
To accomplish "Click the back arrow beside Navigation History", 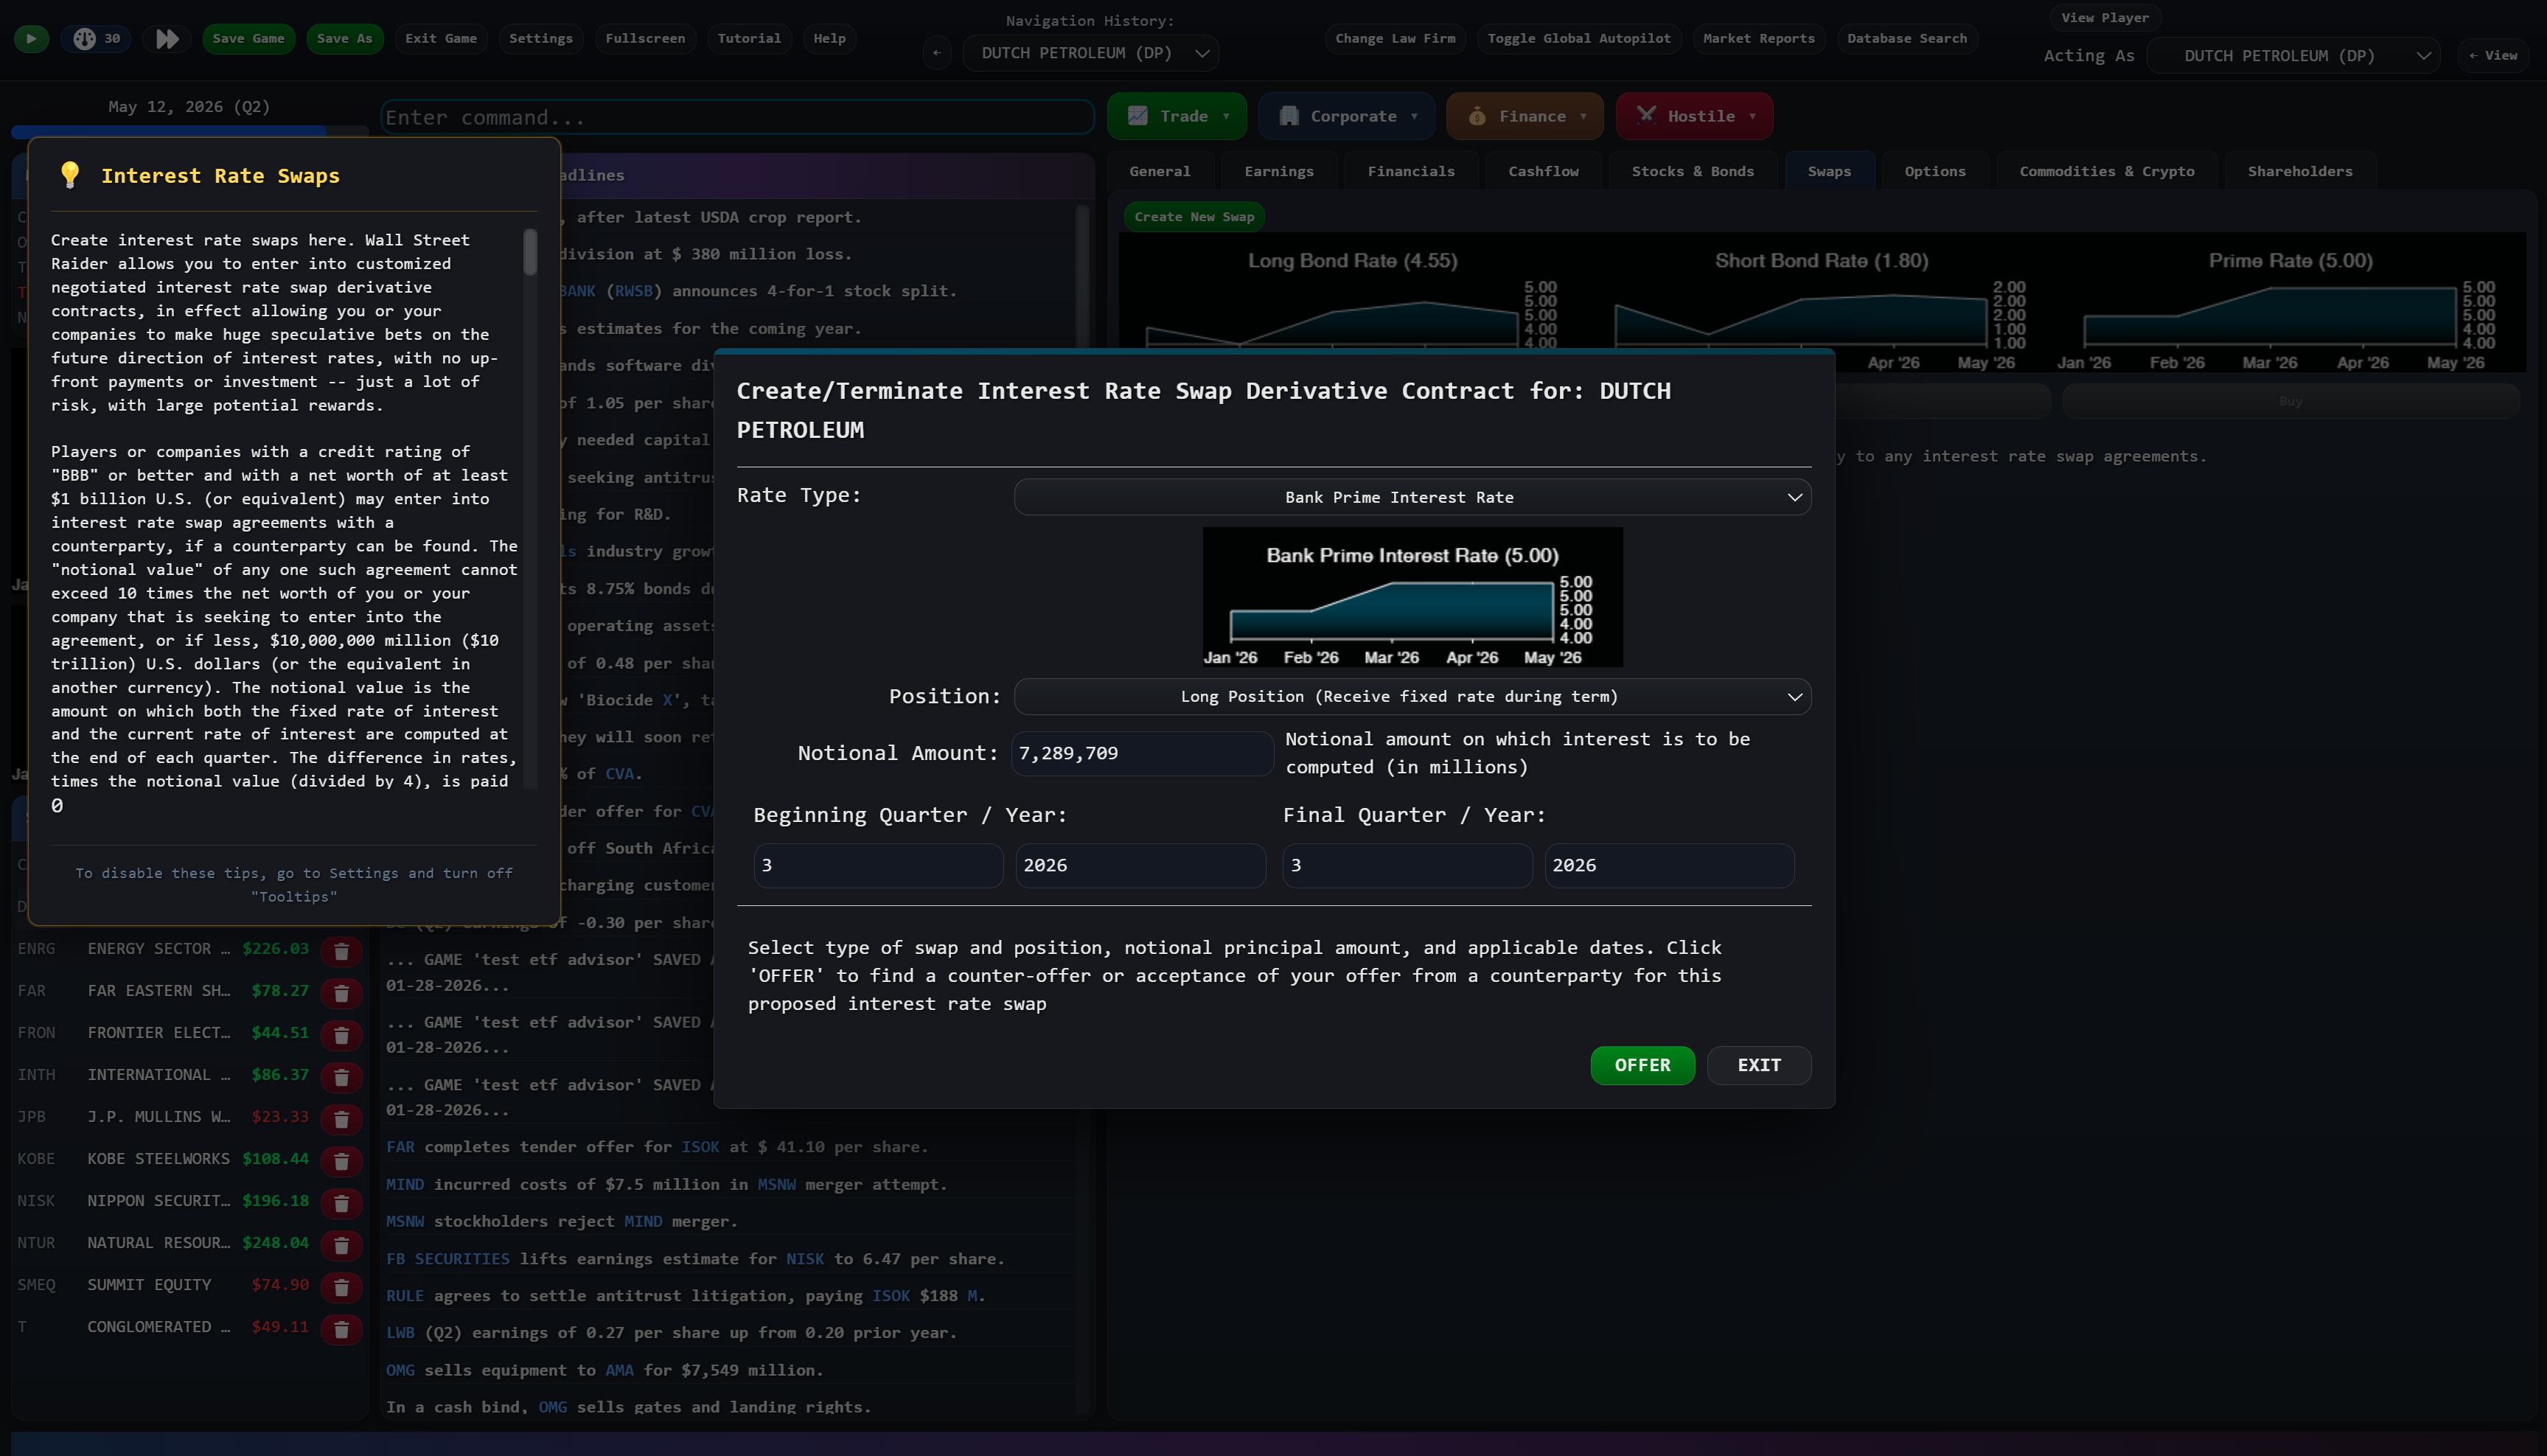I will [936, 52].
